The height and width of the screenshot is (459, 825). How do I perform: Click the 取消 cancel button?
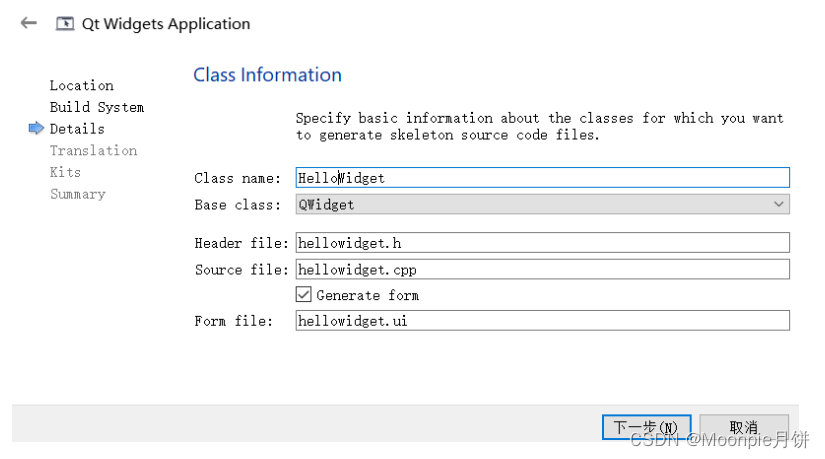tap(744, 427)
